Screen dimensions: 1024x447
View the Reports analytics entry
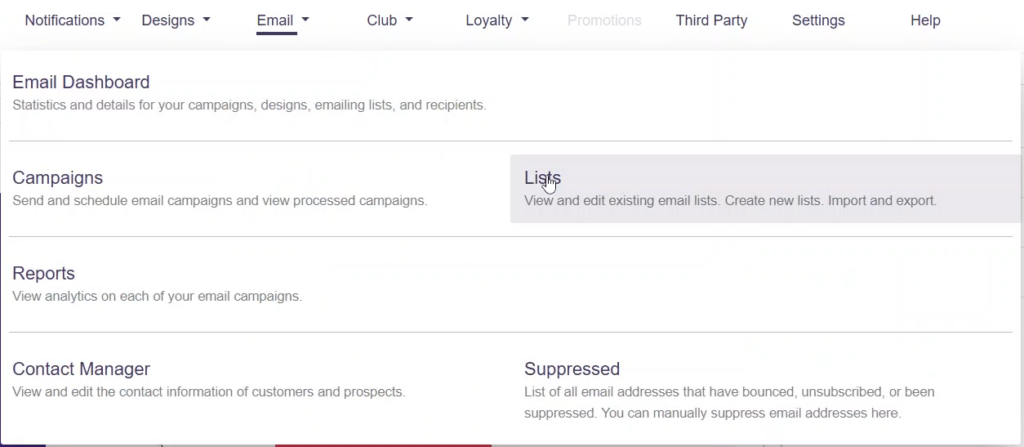[44, 274]
